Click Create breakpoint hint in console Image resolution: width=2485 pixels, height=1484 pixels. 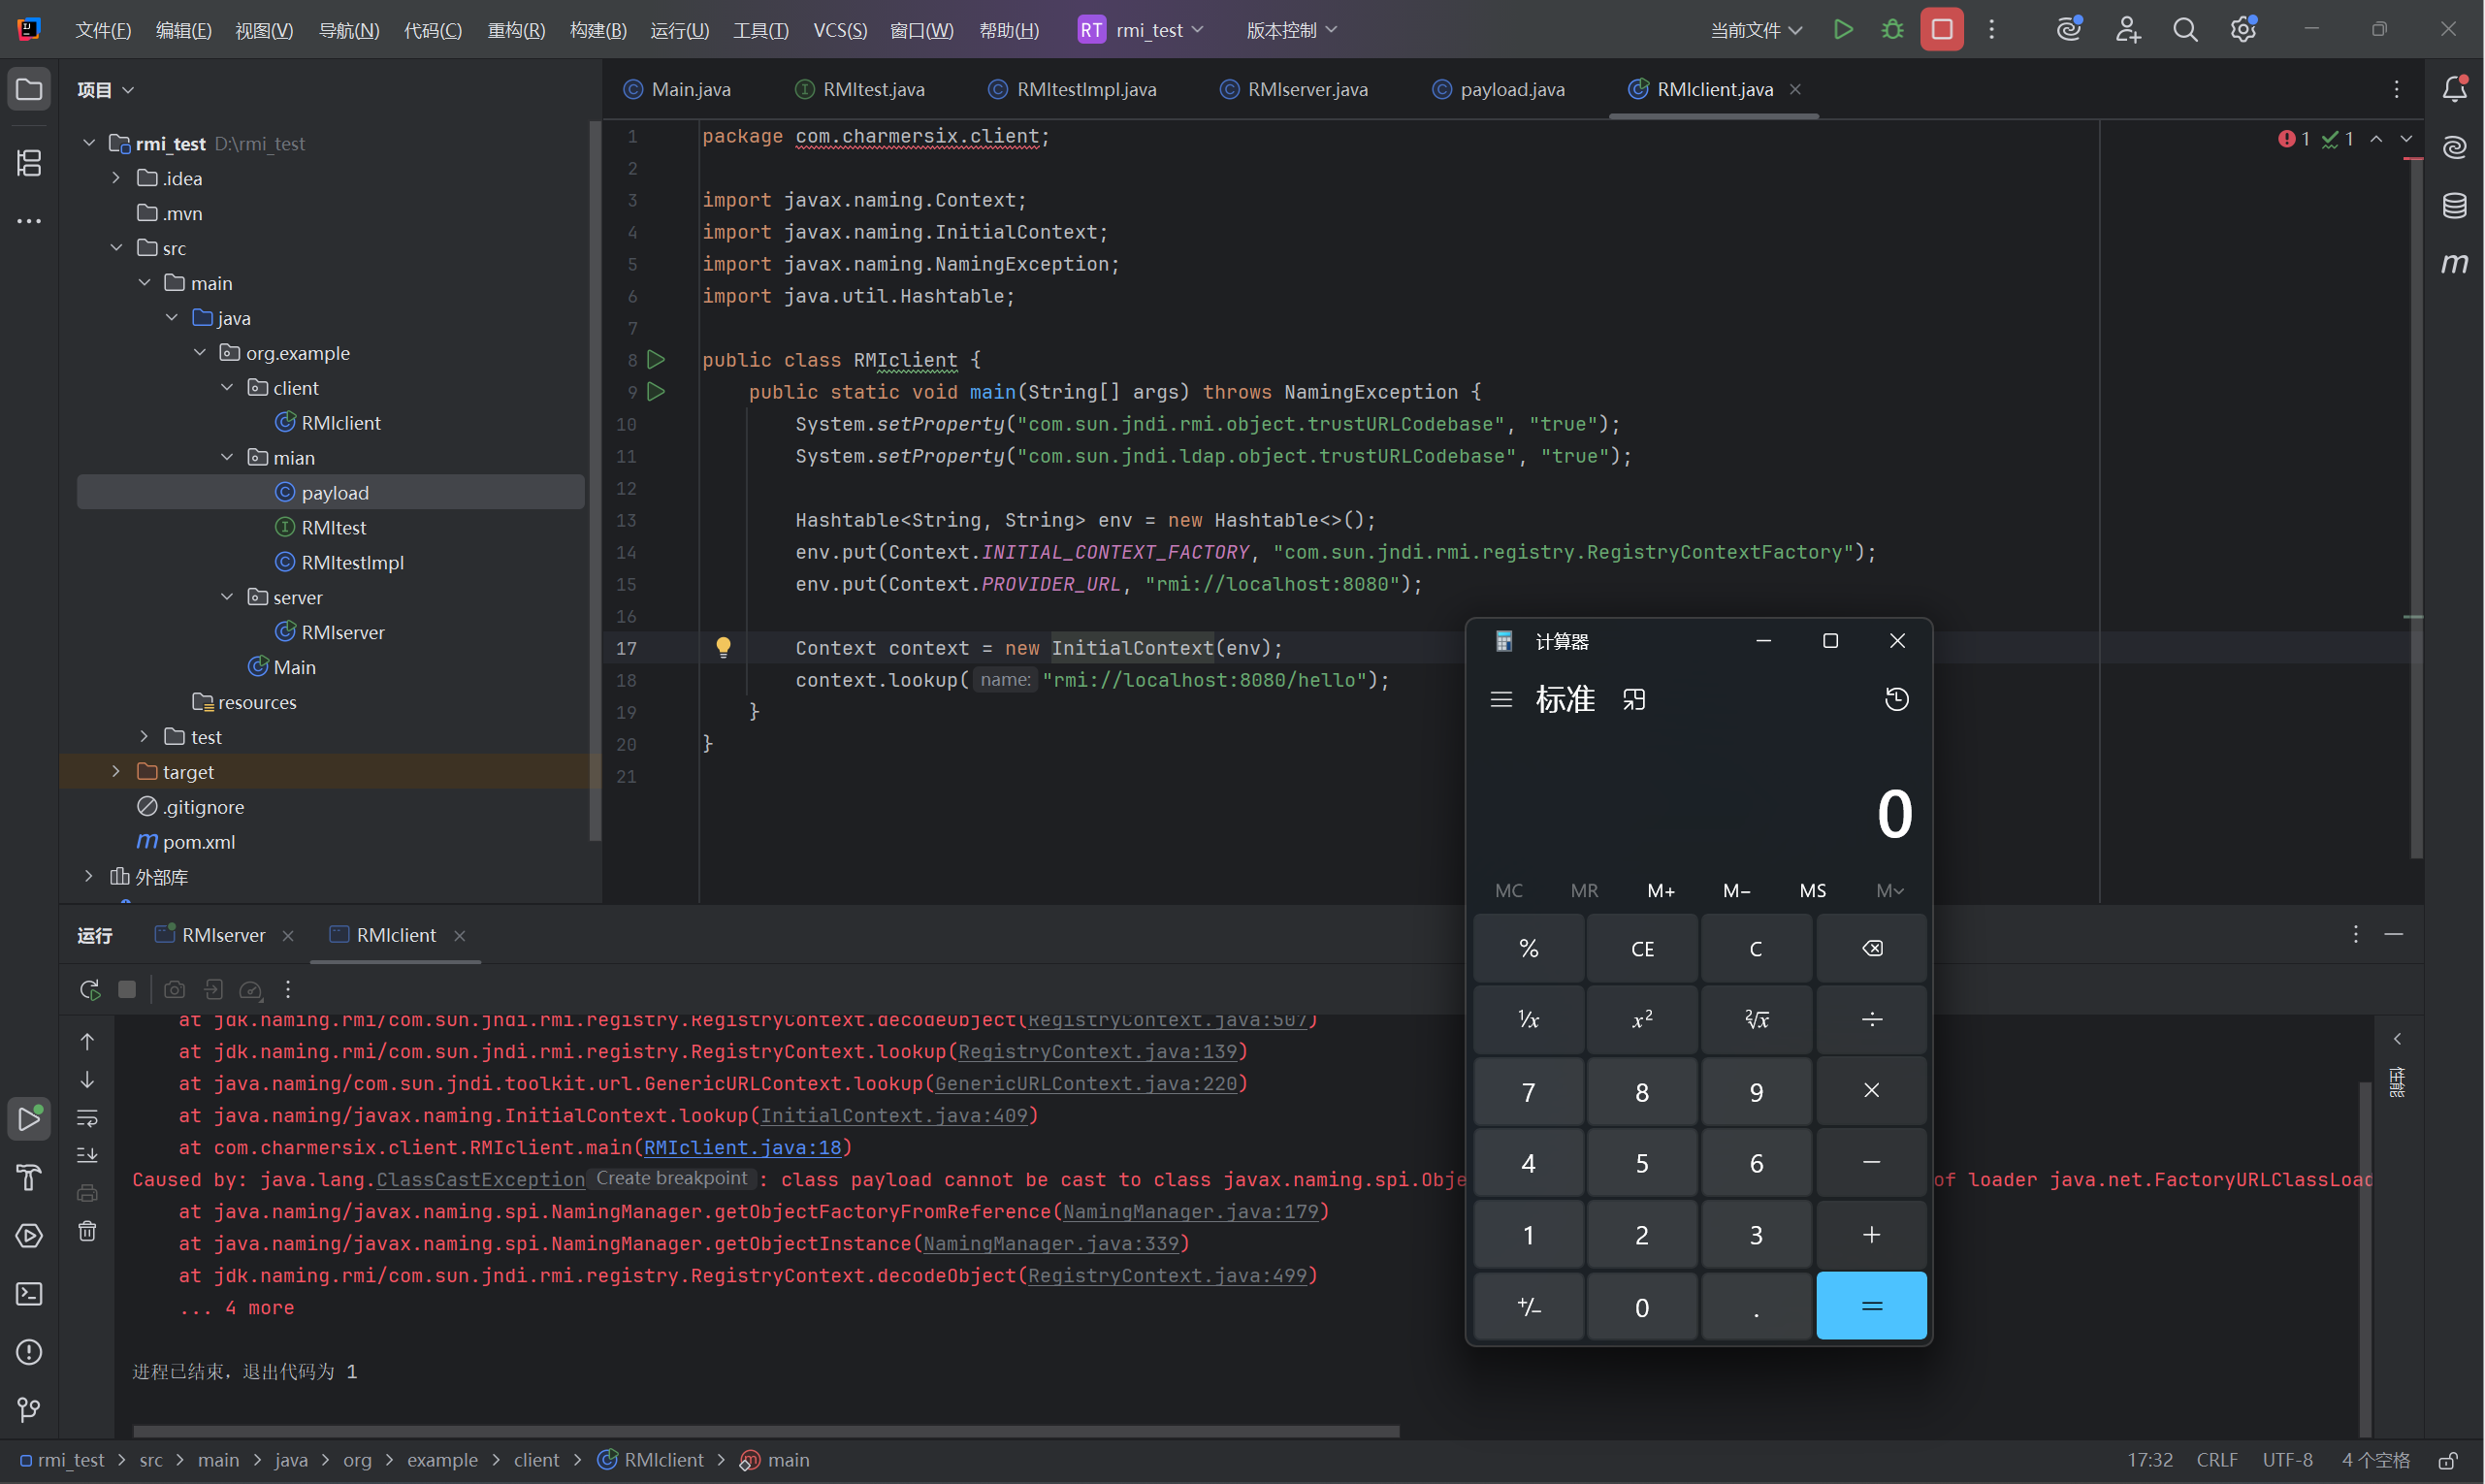coord(671,1178)
